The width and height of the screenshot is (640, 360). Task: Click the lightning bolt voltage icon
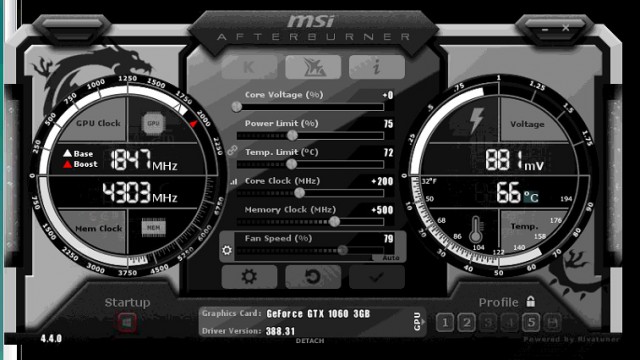(x=476, y=121)
